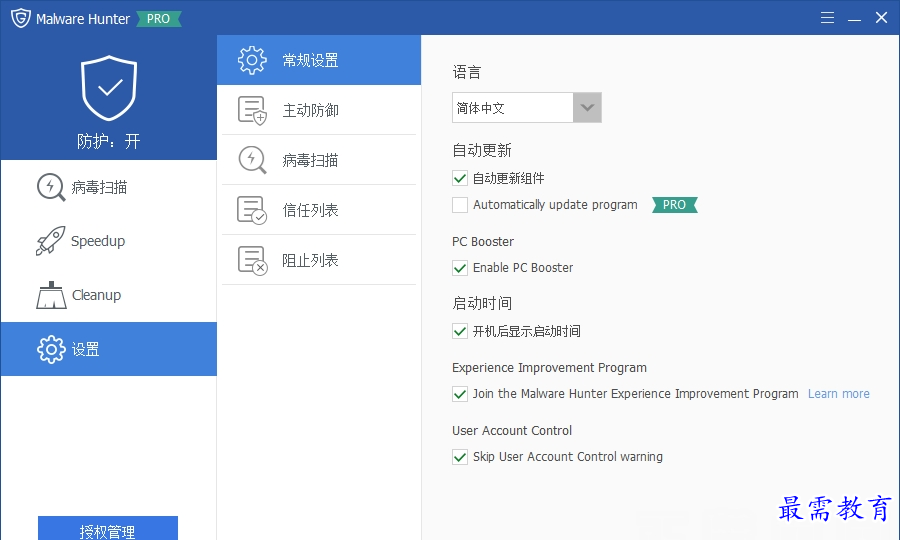The height and width of the screenshot is (540, 900).
Task: Select the 设置 sidebar item
Action: click(109, 349)
